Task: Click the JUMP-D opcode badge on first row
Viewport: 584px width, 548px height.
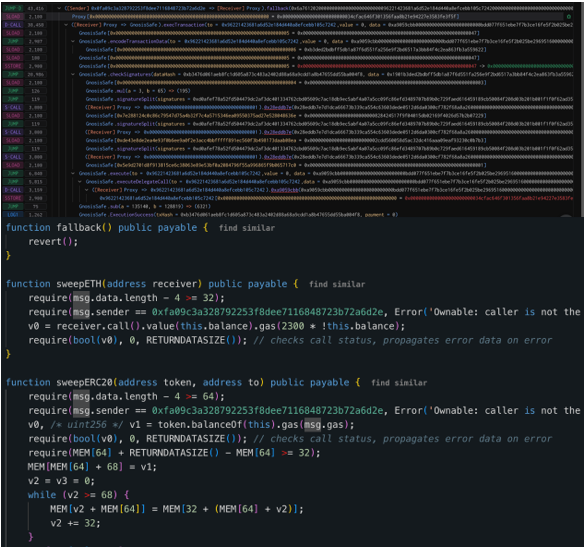Action: tap(13, 8)
